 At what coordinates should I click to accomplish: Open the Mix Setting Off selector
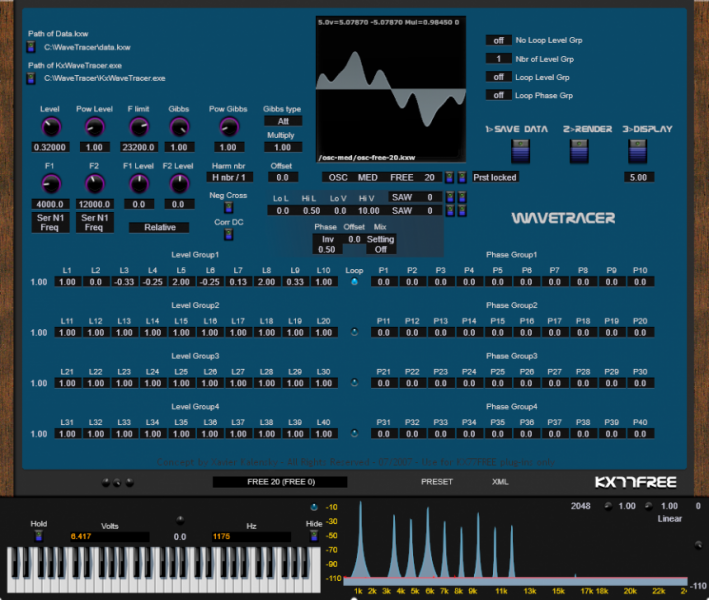(380, 244)
